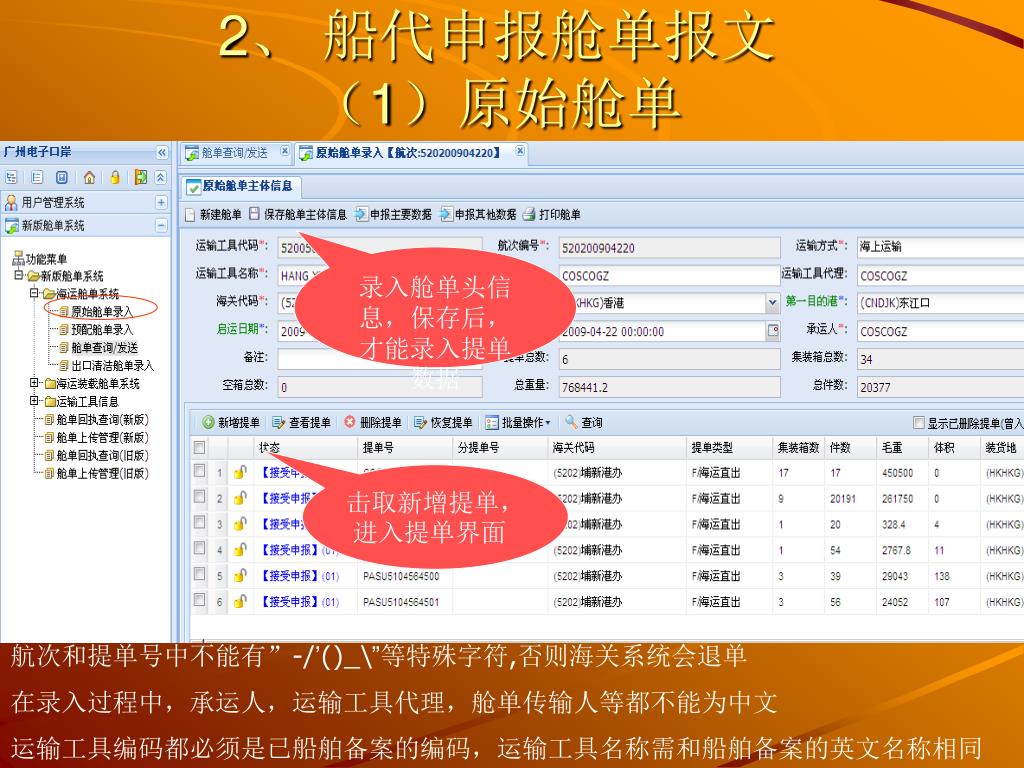The image size is (1024, 768).
Task: Click 恢复提单 button
Action: 443,423
